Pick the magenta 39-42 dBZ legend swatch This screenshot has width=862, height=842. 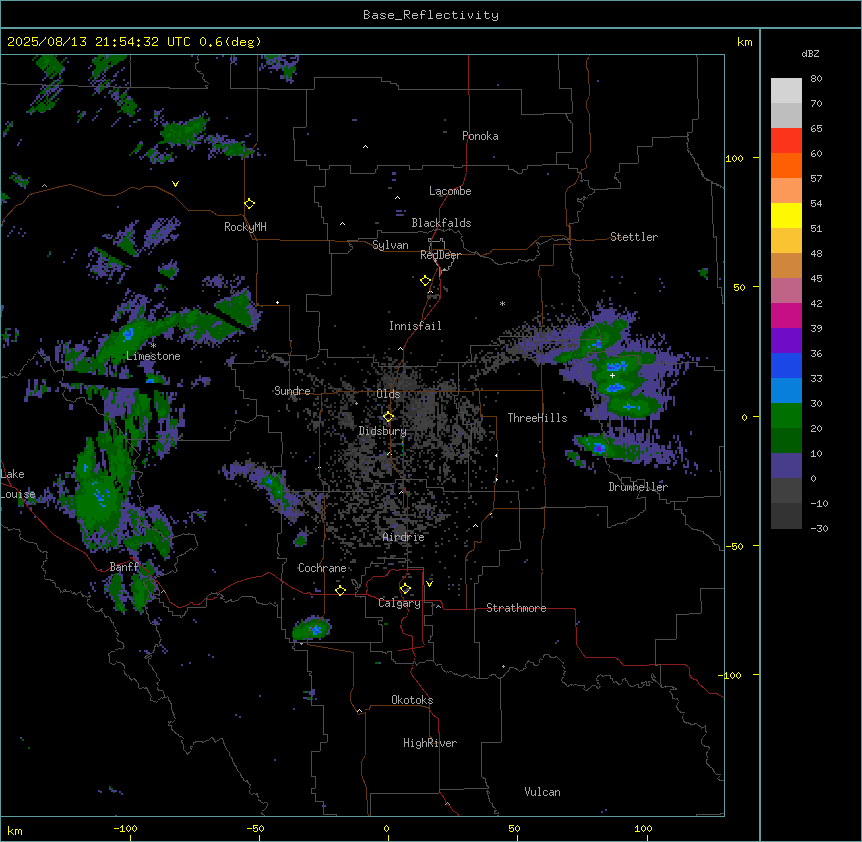tap(786, 315)
